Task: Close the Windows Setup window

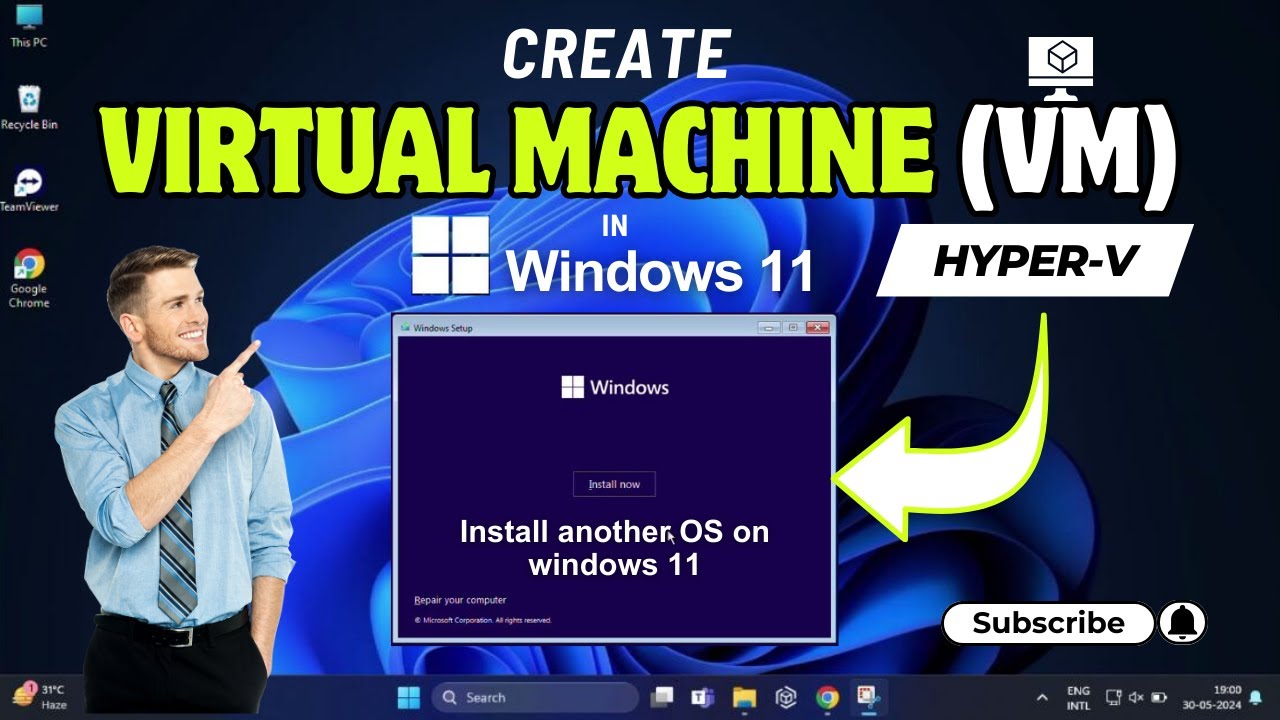Action: coord(818,327)
